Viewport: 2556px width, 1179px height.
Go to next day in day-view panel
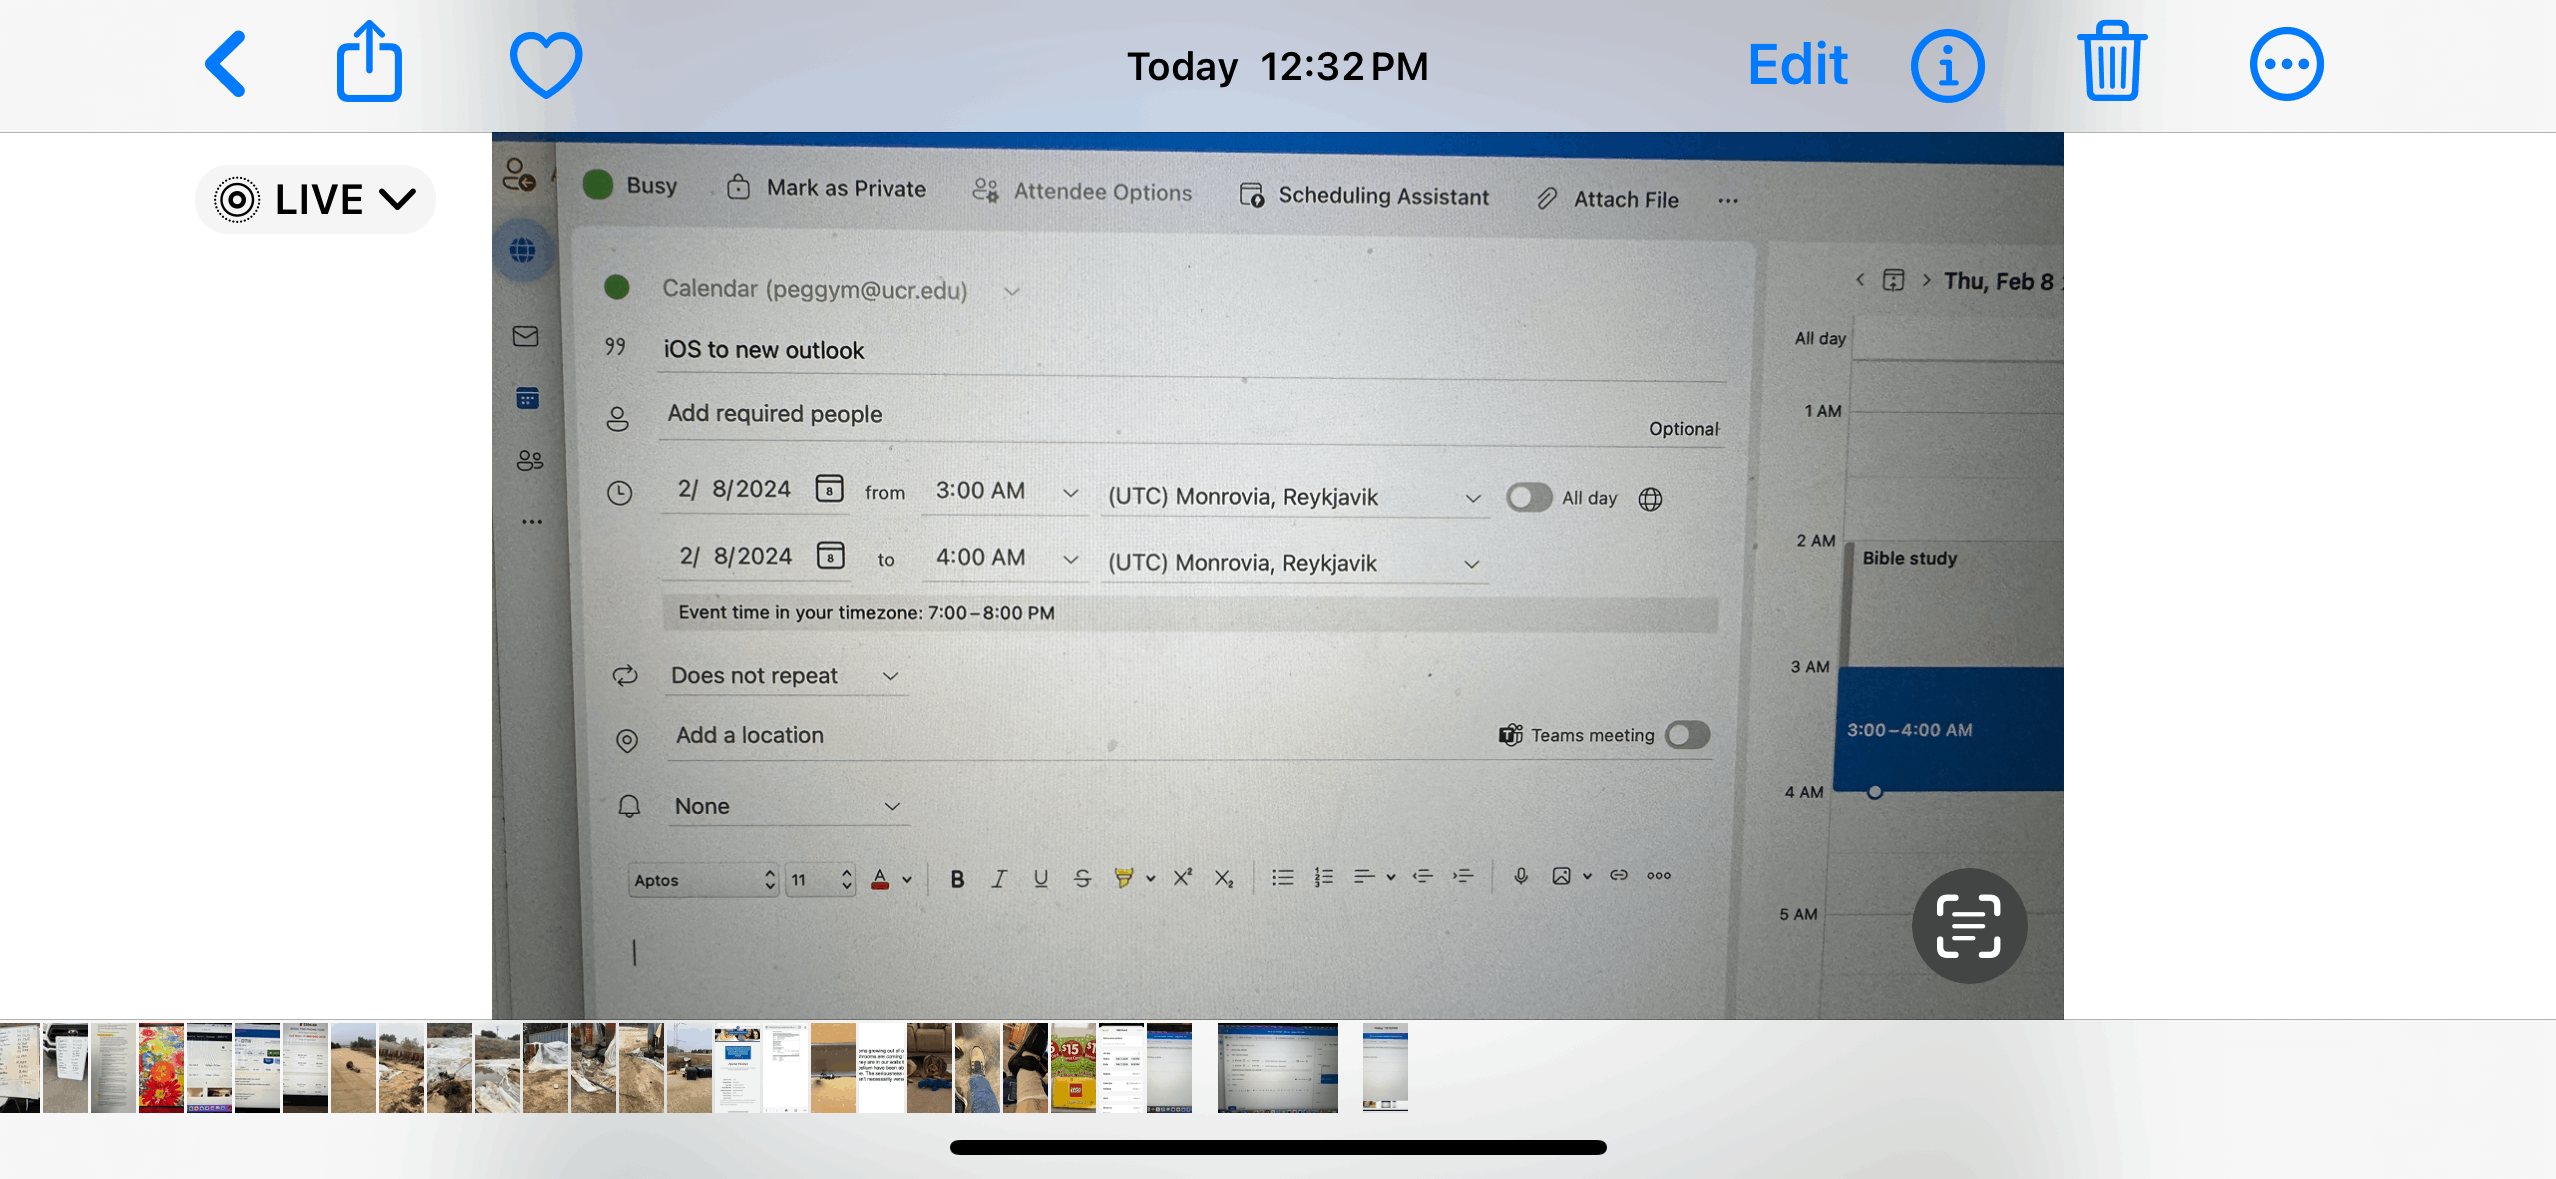click(1926, 280)
